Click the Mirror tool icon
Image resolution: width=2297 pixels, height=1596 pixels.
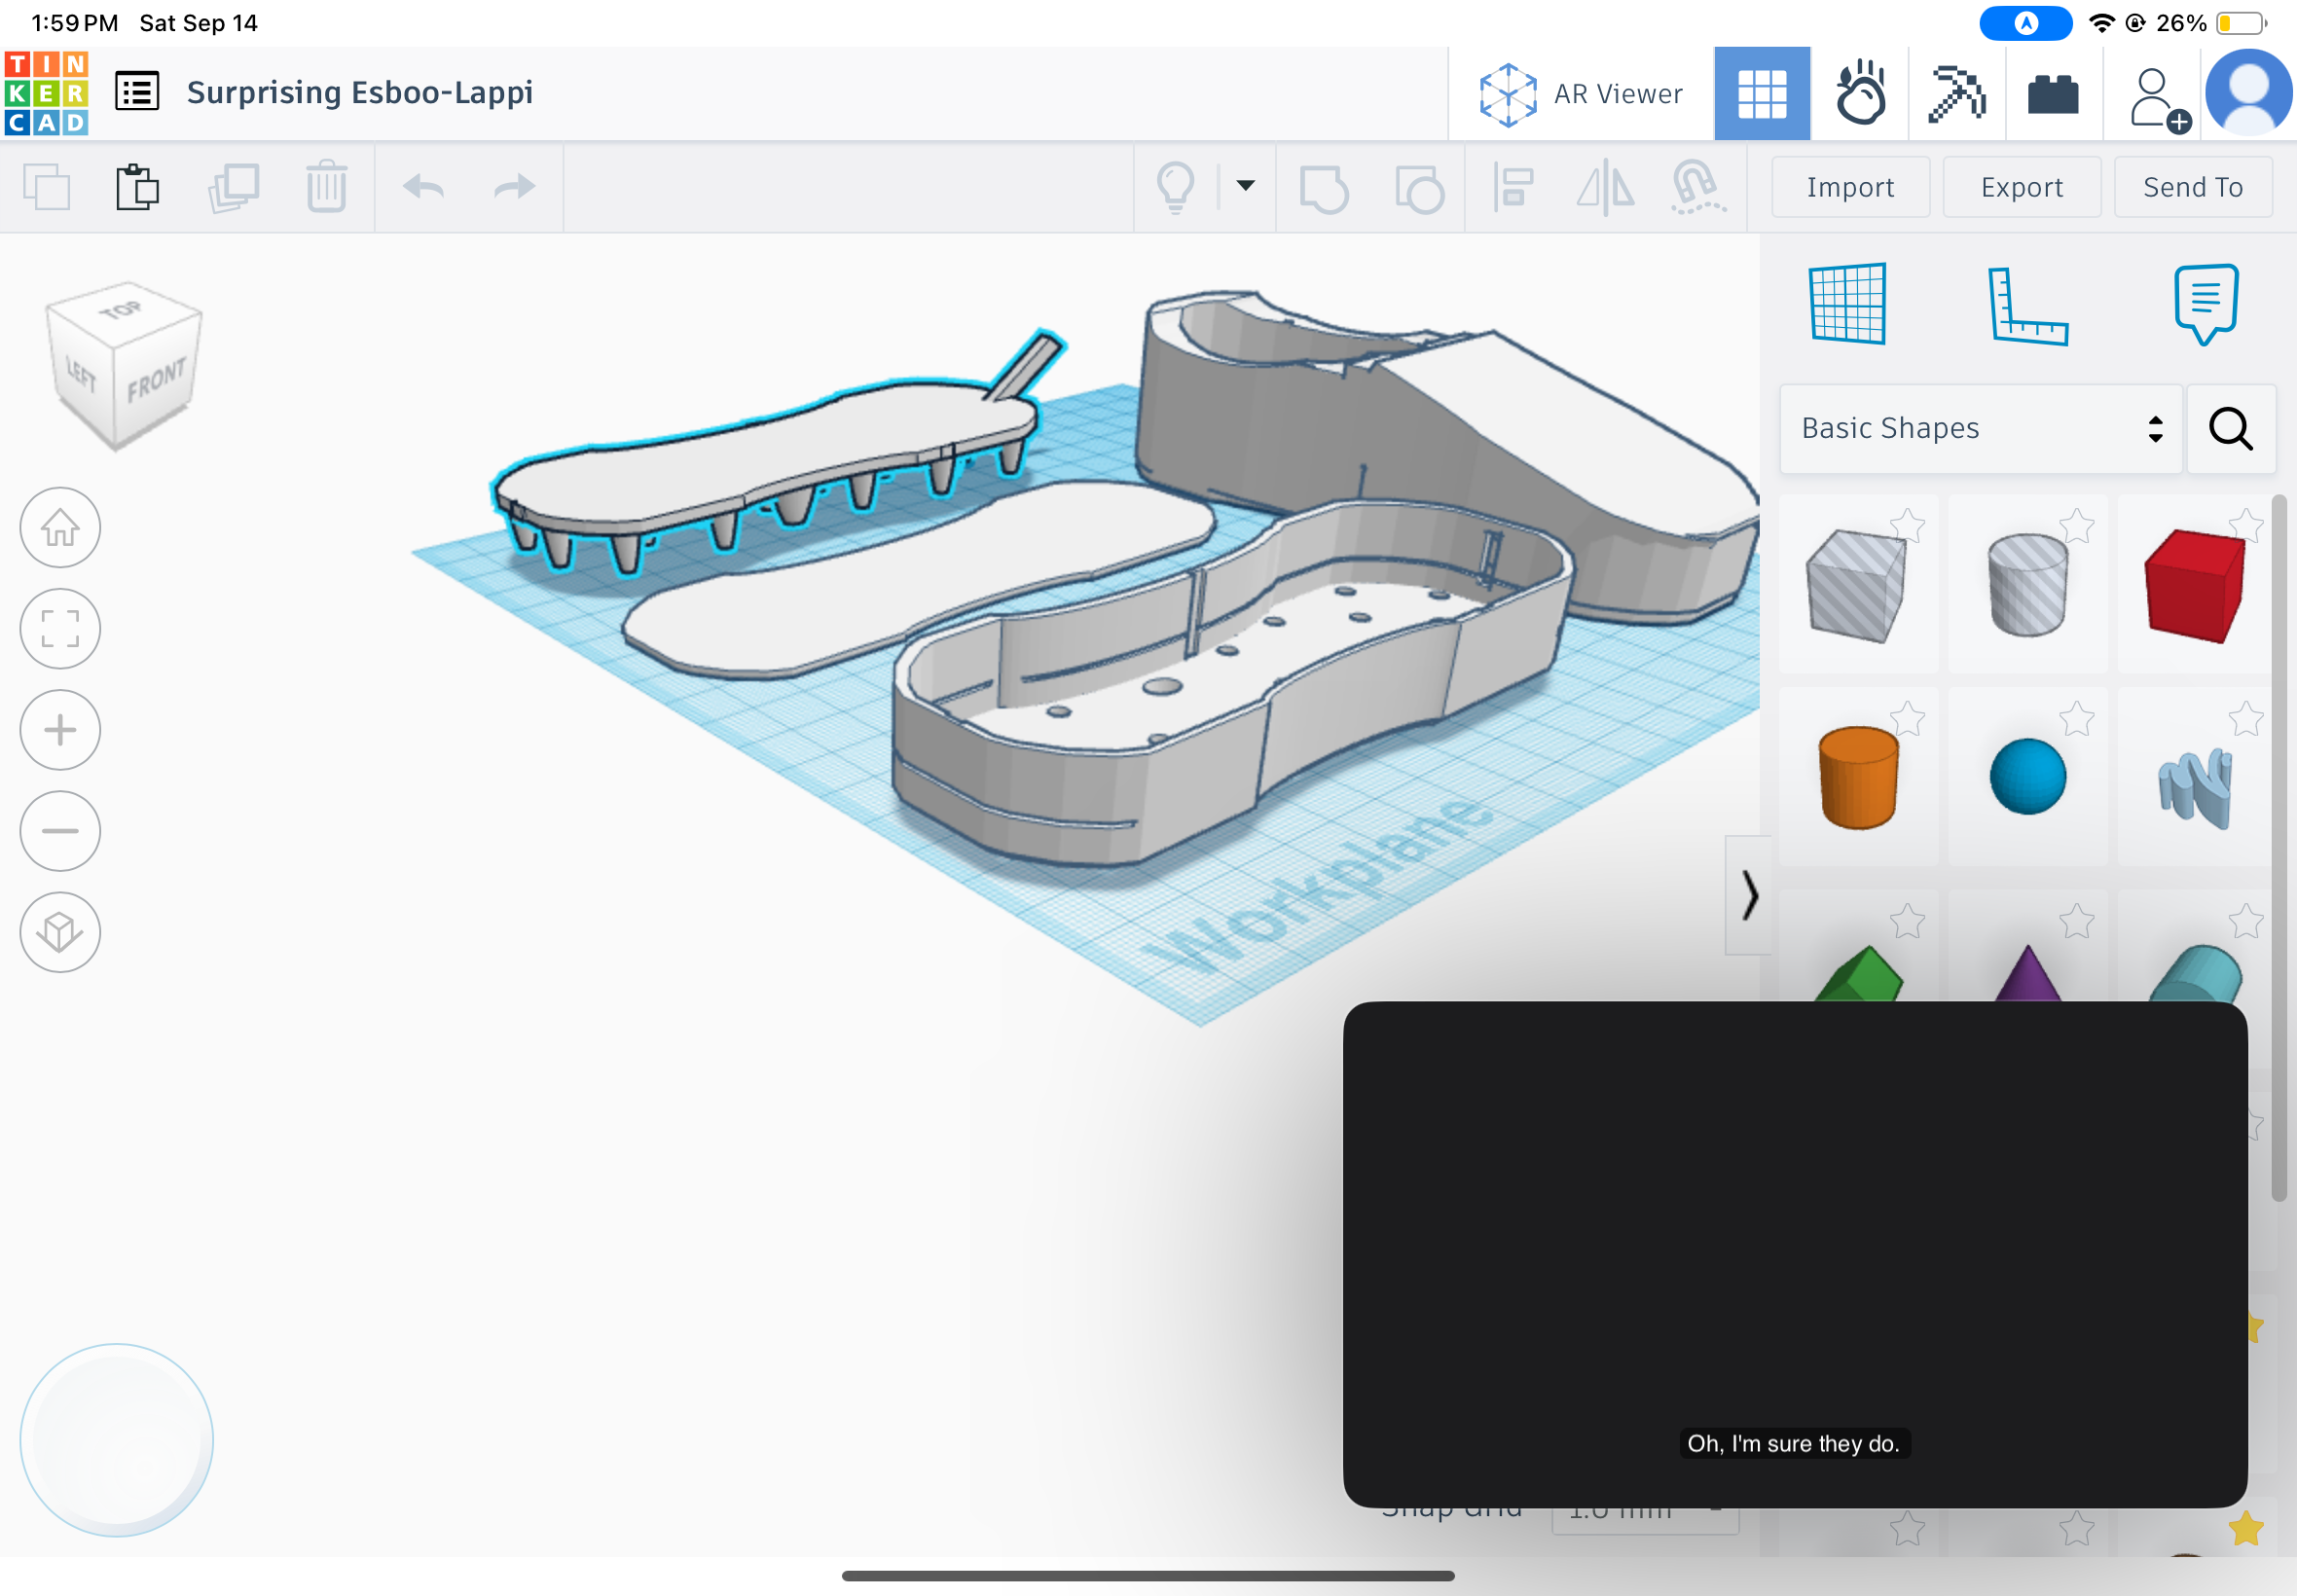pos(1605,187)
